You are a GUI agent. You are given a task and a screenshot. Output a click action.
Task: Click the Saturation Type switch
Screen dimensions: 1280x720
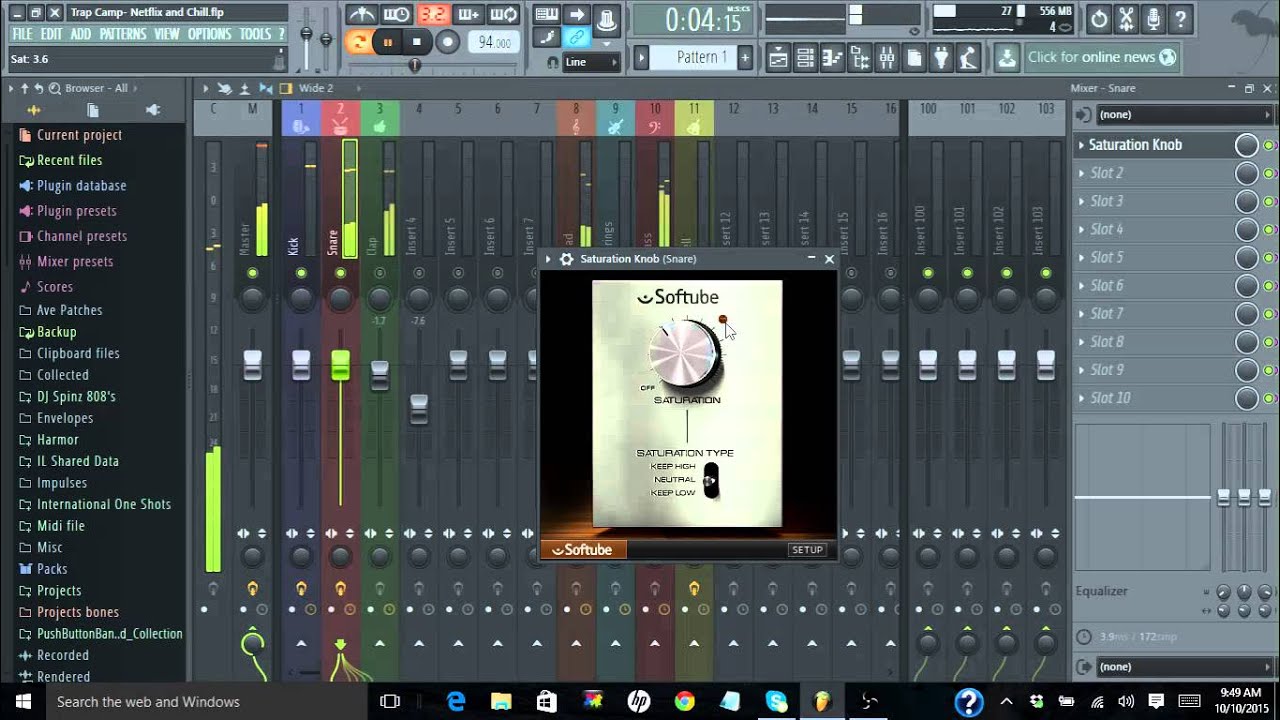[x=710, y=480]
